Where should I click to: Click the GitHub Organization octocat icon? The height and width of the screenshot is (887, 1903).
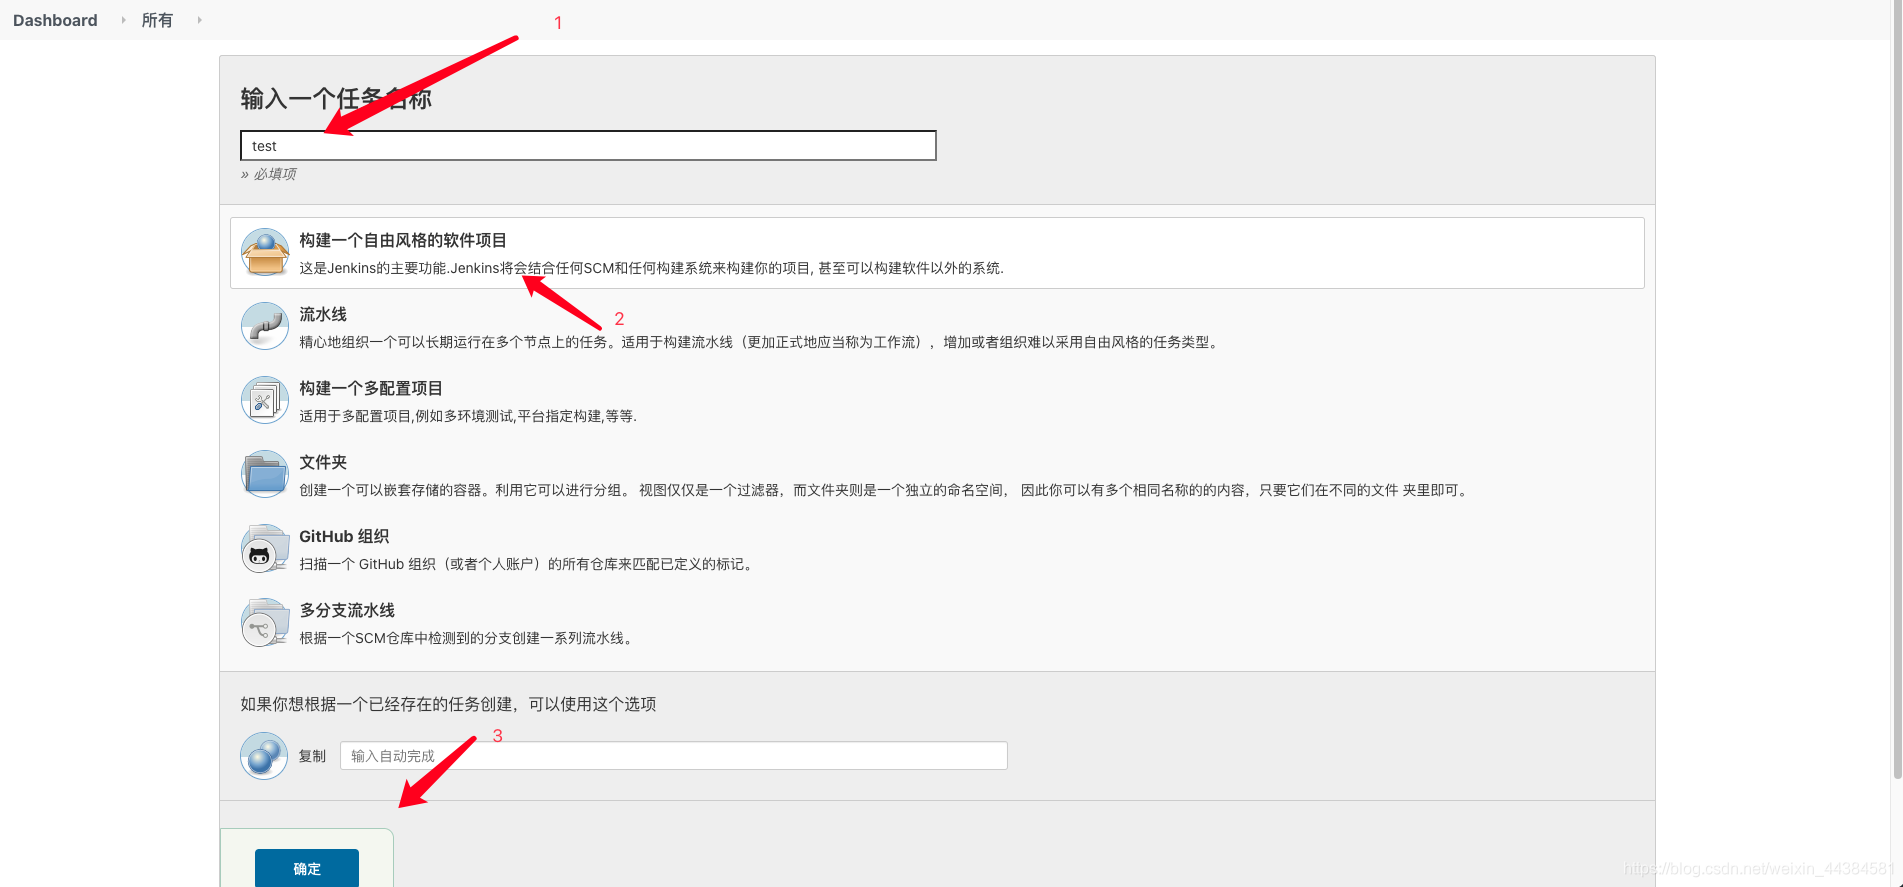click(x=265, y=548)
